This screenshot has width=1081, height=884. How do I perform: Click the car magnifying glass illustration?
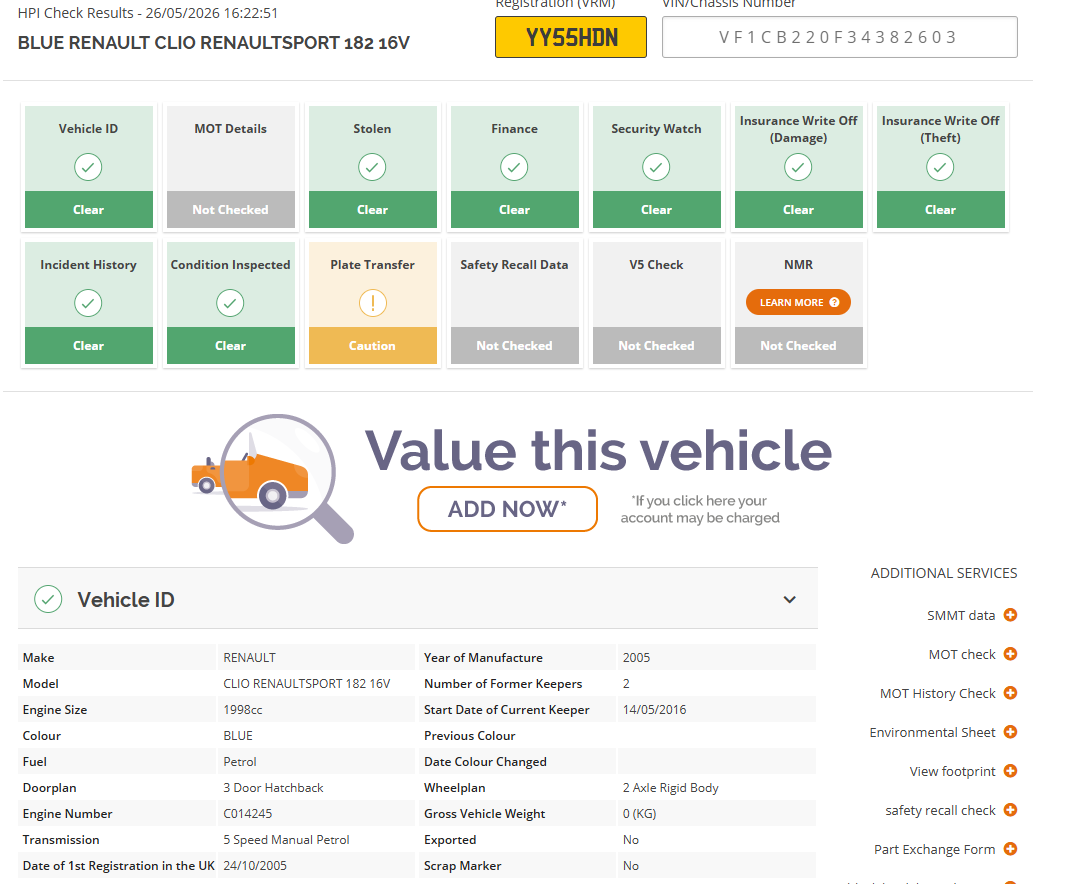pyautogui.click(x=272, y=478)
